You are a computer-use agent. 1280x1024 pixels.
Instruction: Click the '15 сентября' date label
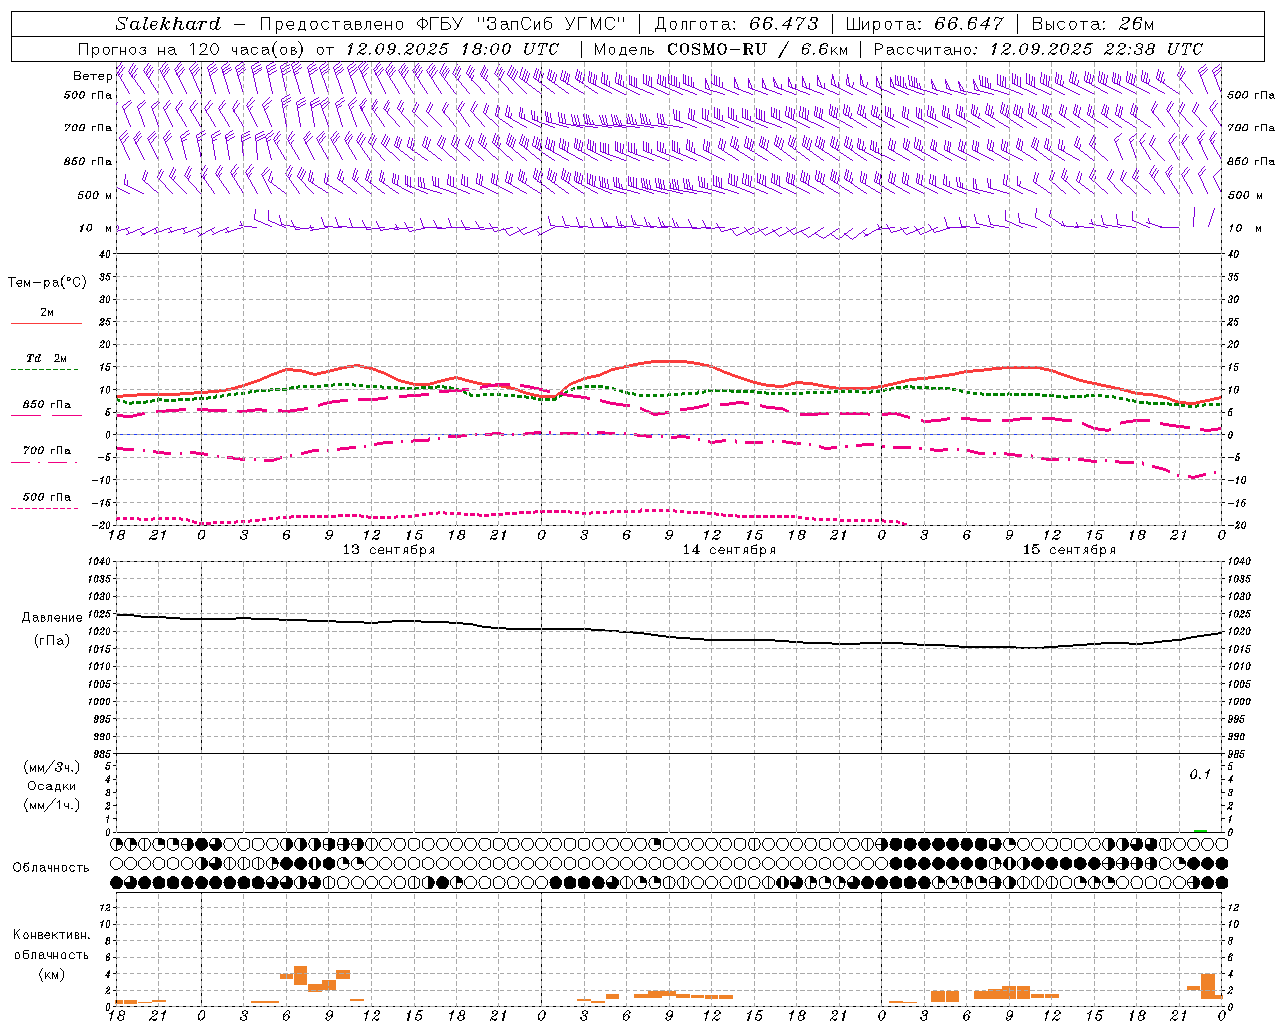pos(1069,550)
